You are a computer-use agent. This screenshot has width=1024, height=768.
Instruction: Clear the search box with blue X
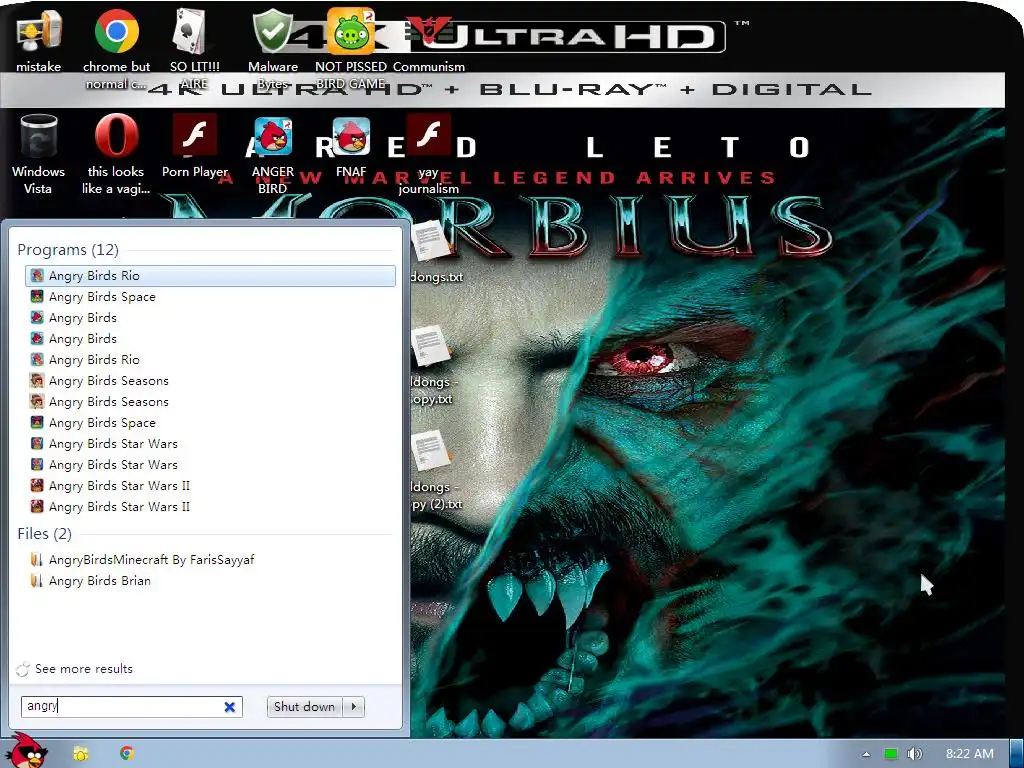coord(229,707)
